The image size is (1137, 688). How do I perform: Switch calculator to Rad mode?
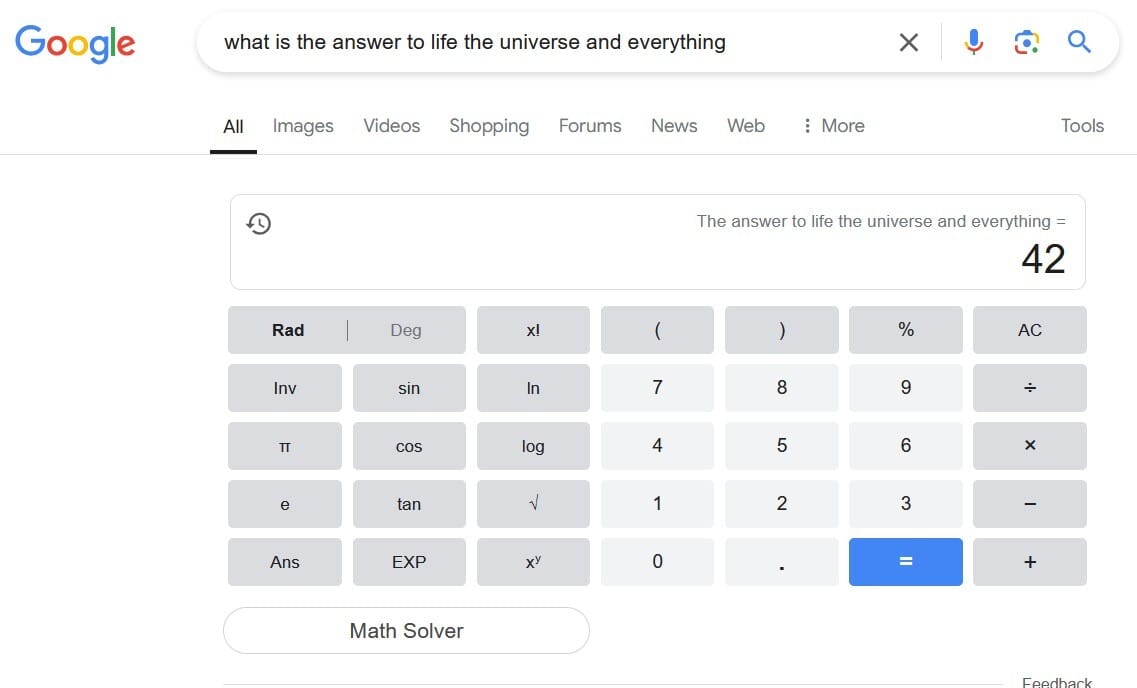(288, 330)
